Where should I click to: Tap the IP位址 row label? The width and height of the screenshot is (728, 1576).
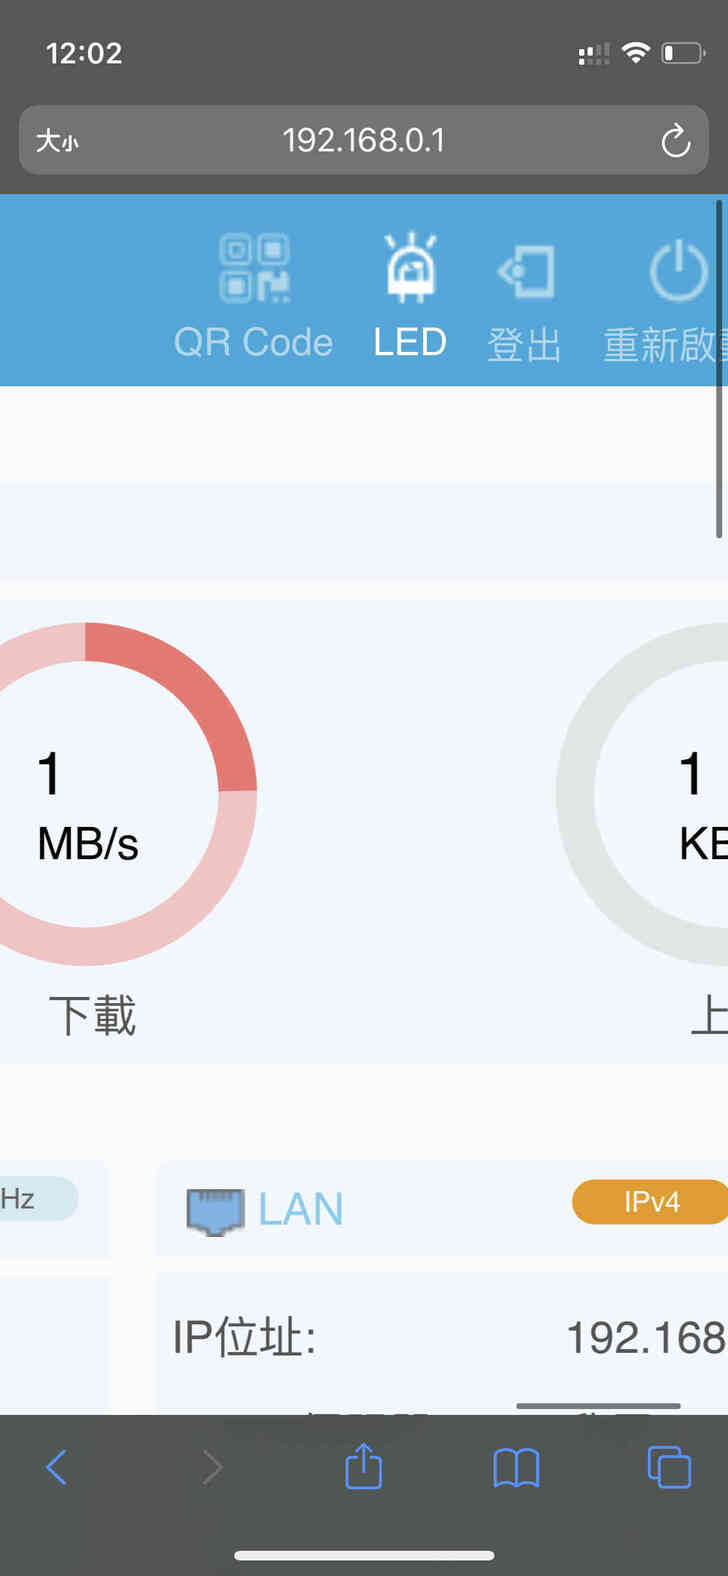[x=244, y=1337]
